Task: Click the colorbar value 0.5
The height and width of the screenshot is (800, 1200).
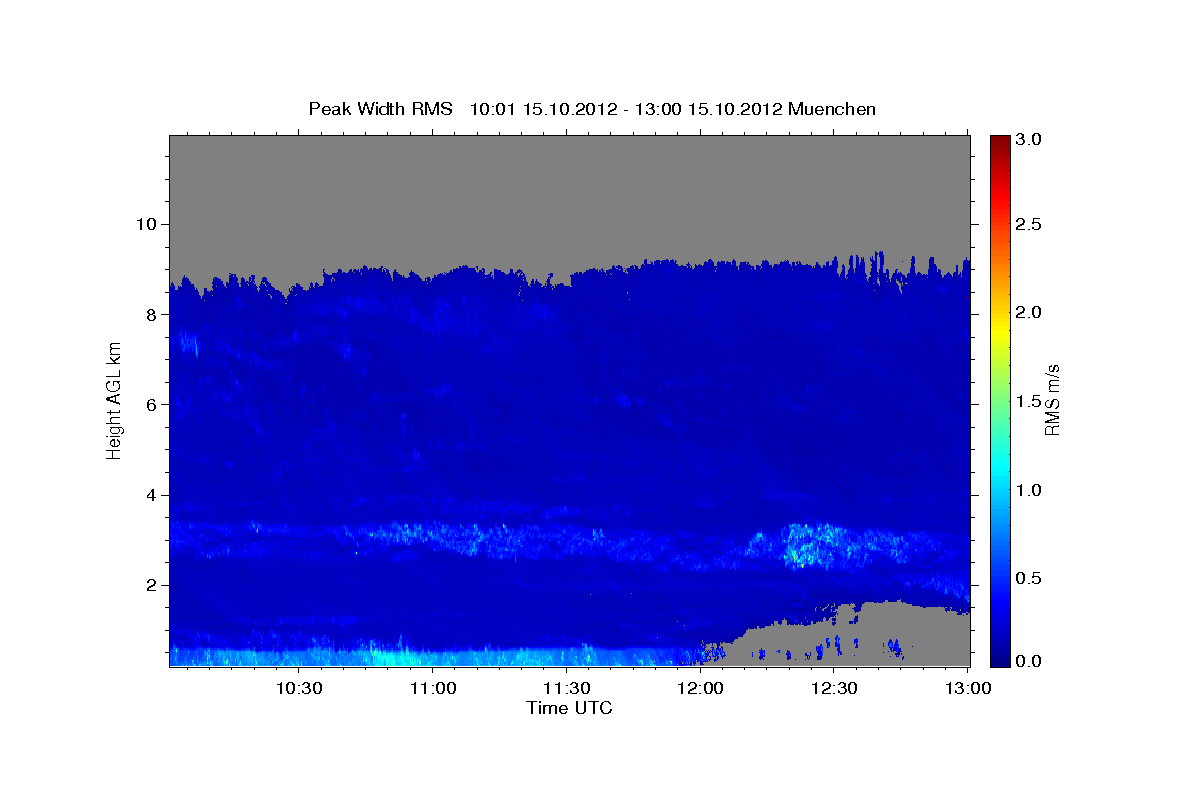Action: click(x=1030, y=578)
